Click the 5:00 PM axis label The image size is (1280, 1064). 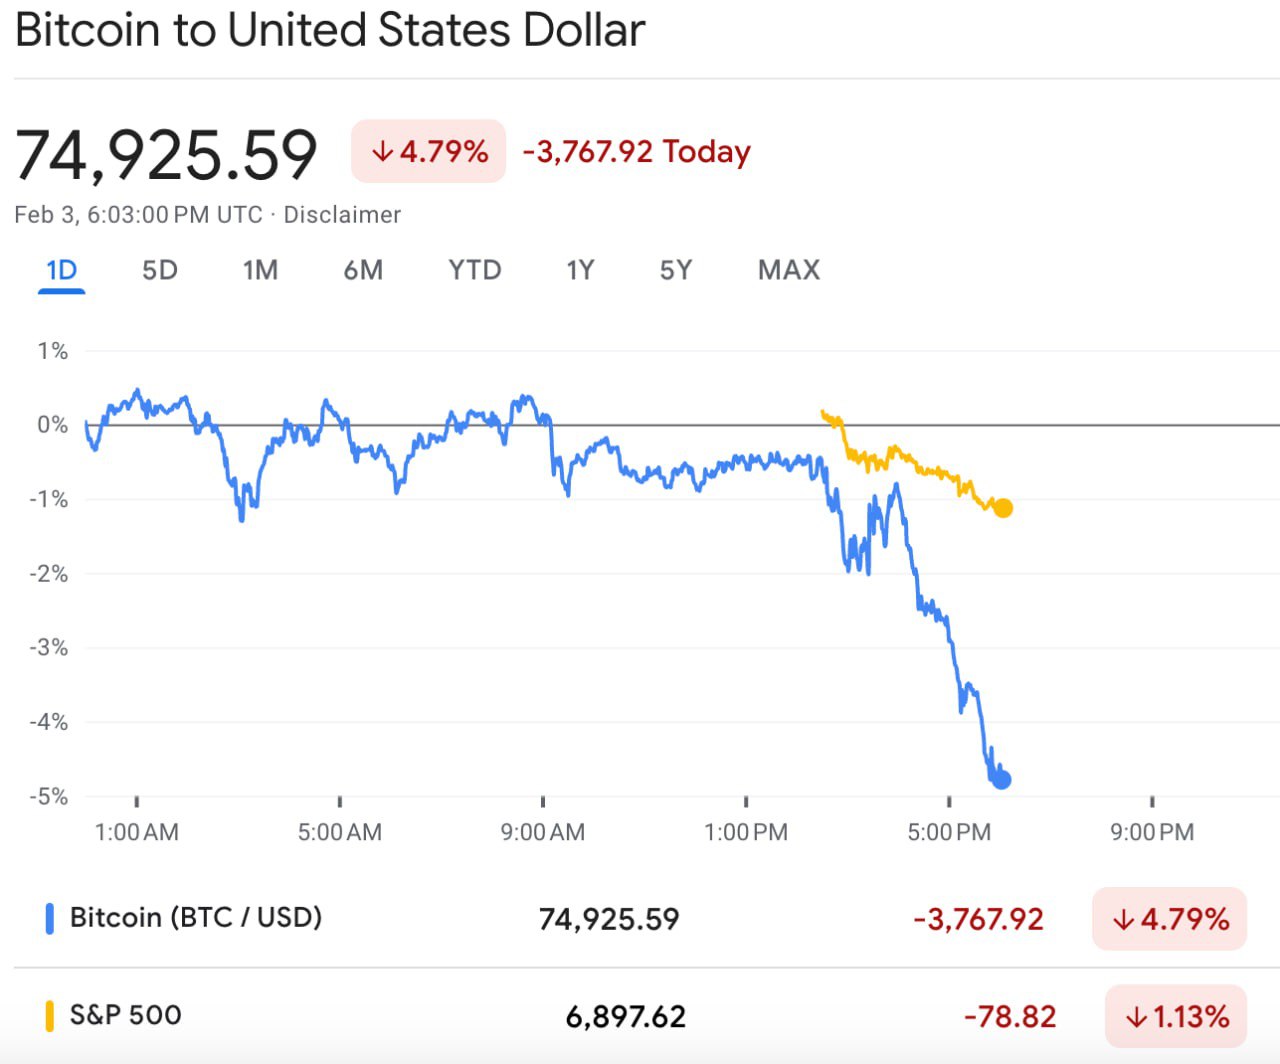click(x=948, y=832)
